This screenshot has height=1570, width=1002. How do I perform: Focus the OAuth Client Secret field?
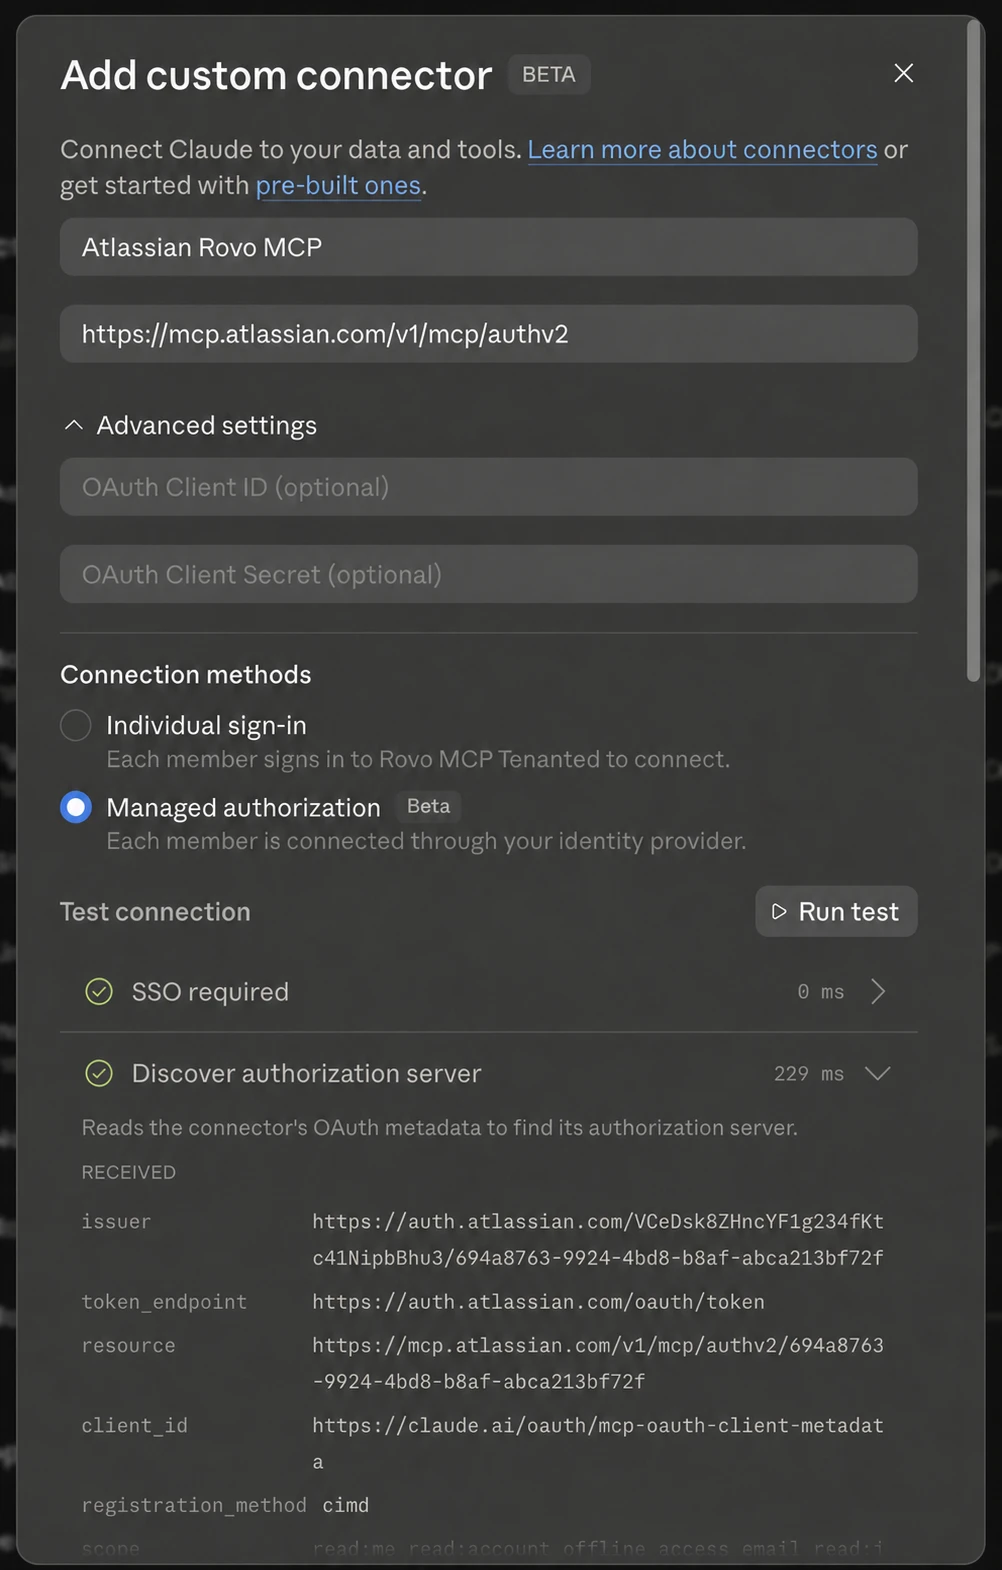tap(488, 574)
